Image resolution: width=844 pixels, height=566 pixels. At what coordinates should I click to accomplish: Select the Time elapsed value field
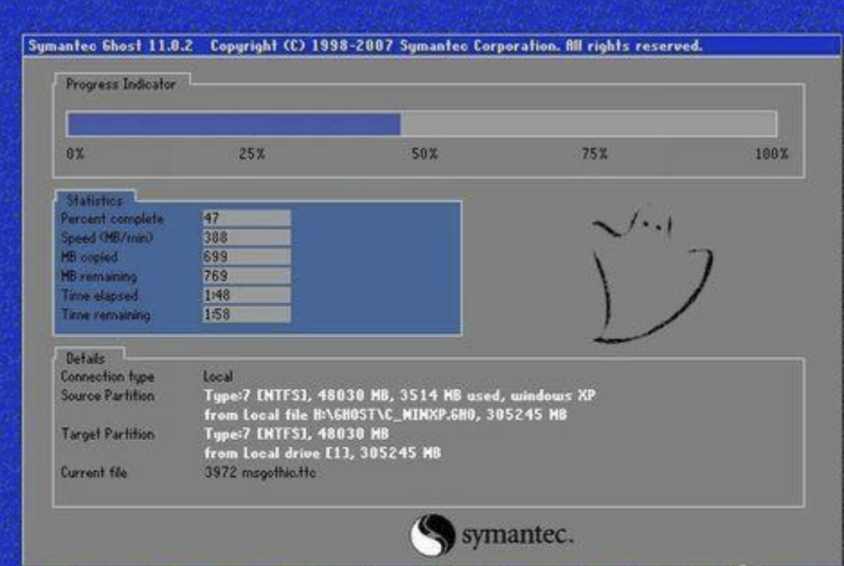(x=246, y=296)
